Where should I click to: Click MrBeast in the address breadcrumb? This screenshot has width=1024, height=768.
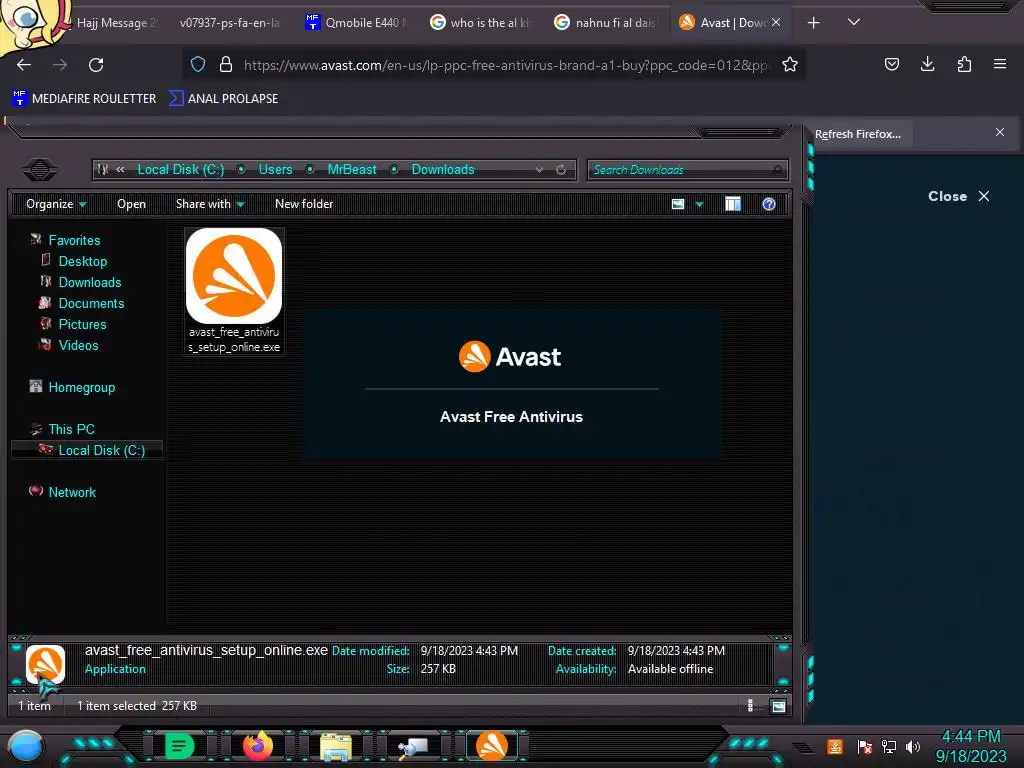tap(351, 169)
